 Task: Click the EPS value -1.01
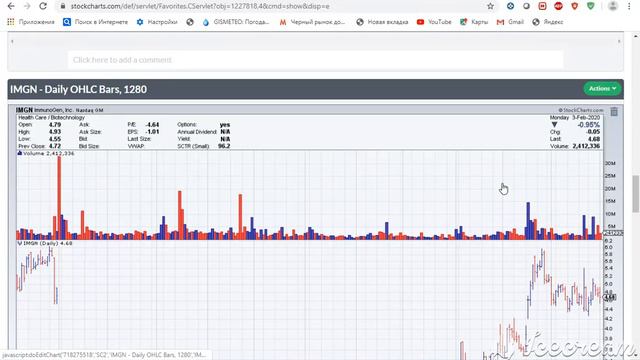click(153, 132)
